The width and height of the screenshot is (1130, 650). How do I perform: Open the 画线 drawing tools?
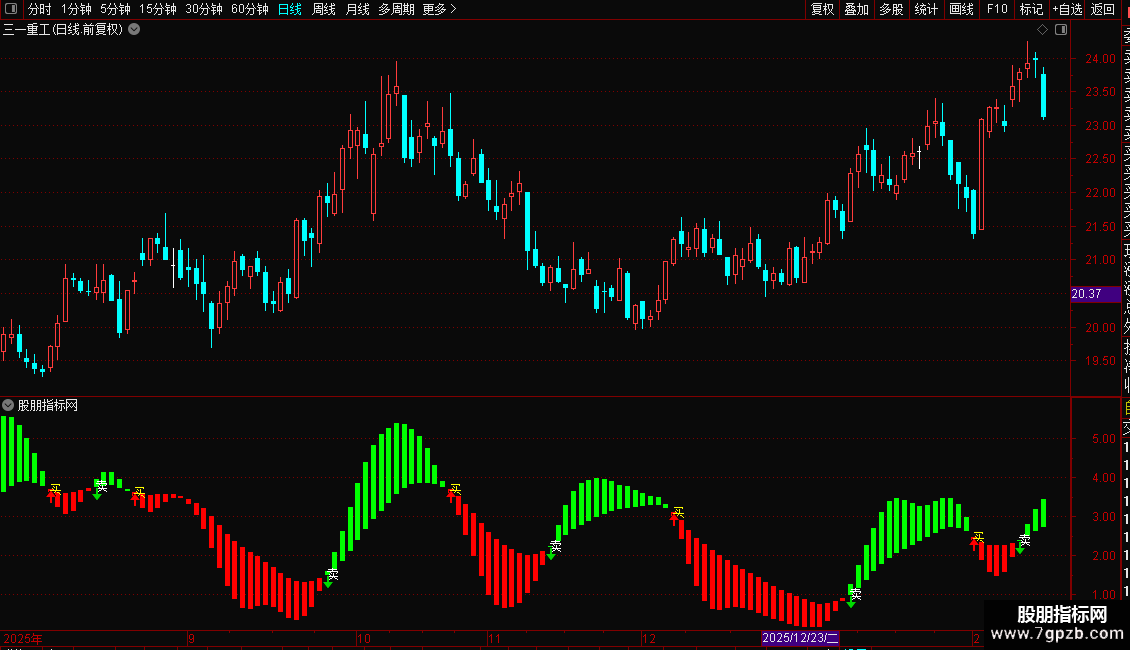click(961, 9)
